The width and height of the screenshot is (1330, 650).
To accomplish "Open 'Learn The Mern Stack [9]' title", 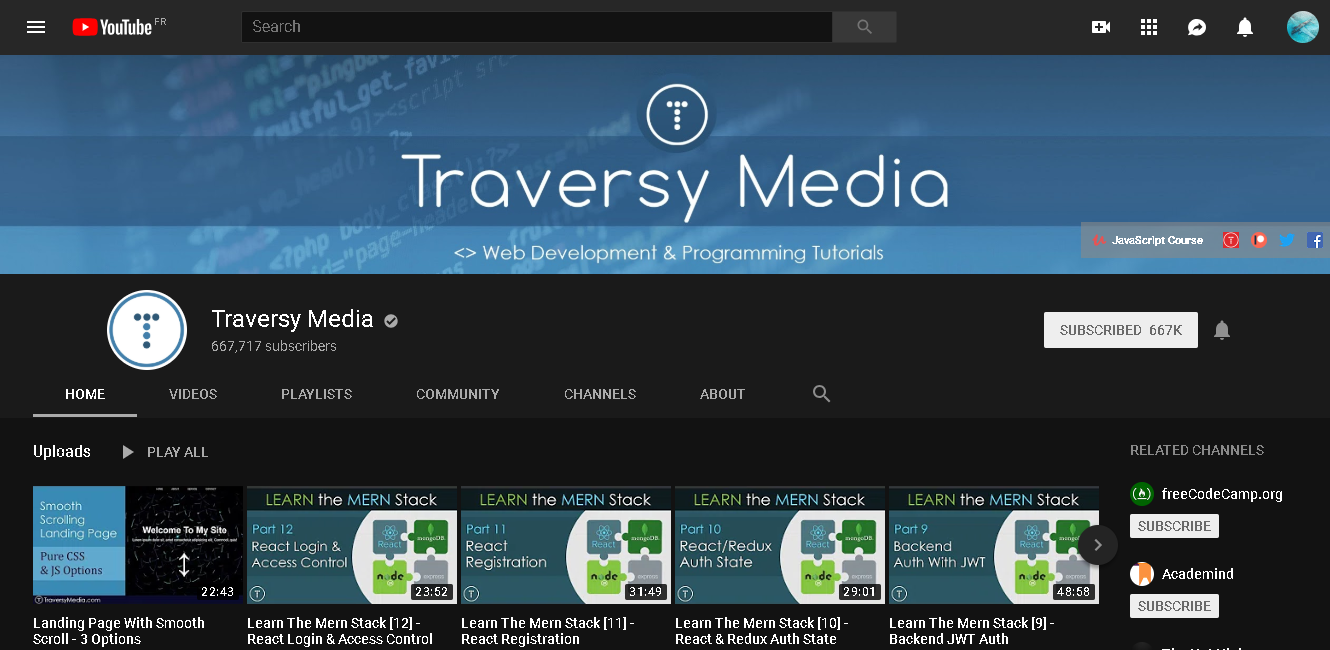I will pos(971,631).
